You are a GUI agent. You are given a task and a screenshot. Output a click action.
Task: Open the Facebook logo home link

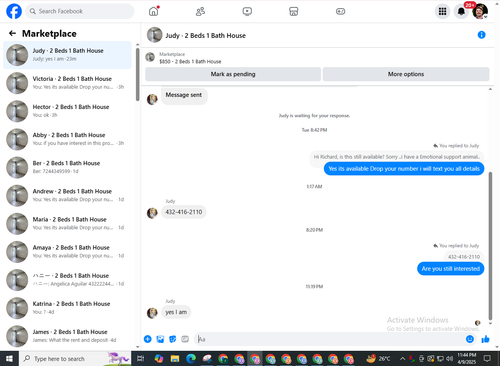point(14,11)
